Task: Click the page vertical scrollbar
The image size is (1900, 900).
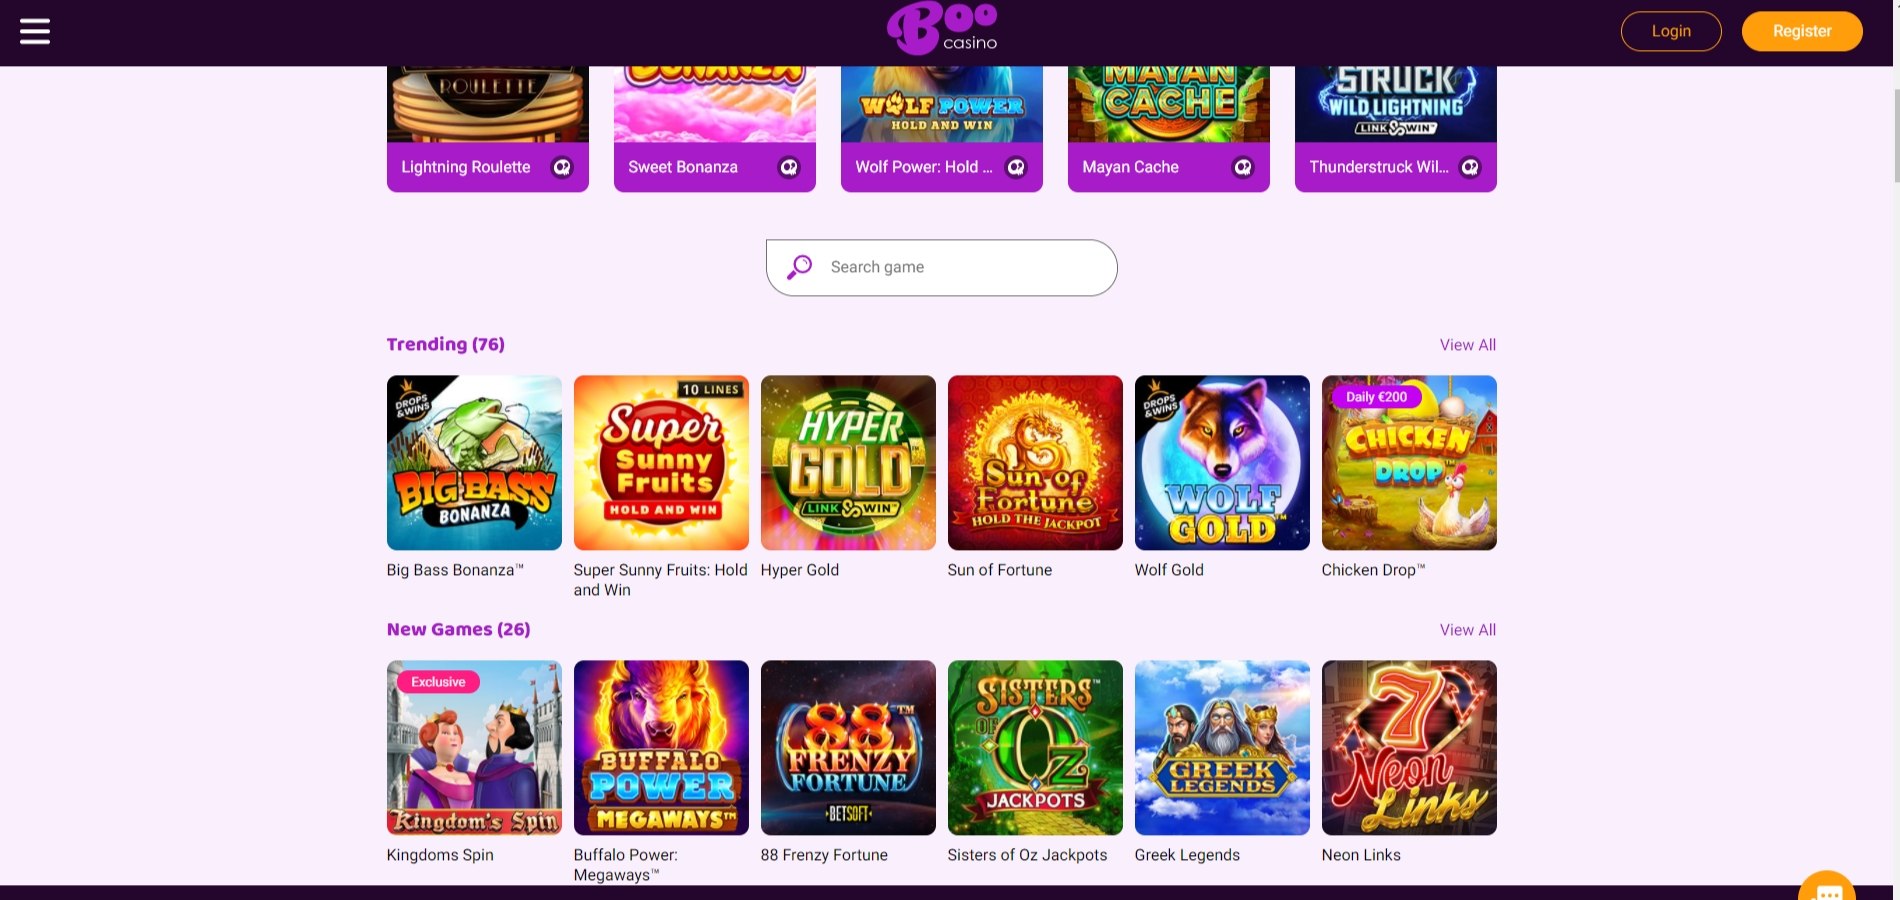Action: (x=1896, y=135)
